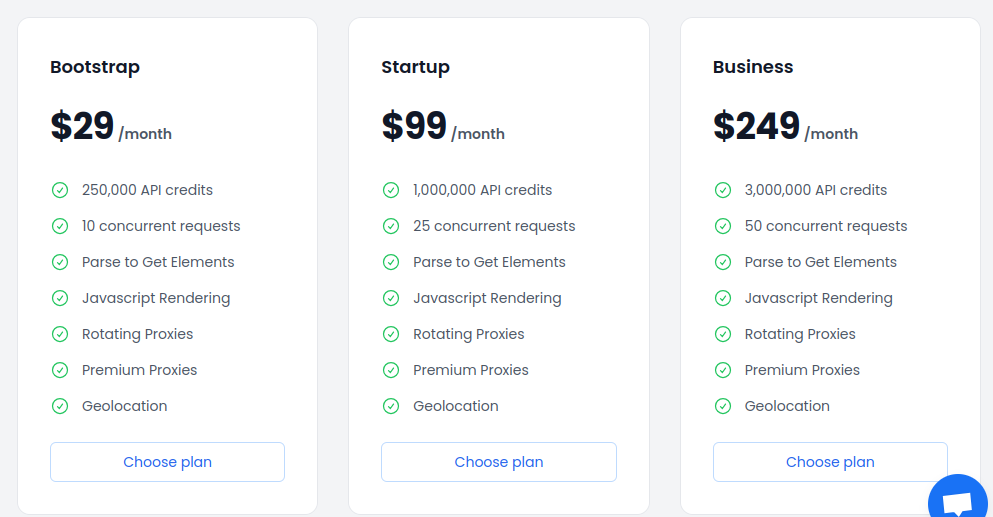
Task: Click Bootstrap's Parse to Get Elements text
Action: click(158, 262)
